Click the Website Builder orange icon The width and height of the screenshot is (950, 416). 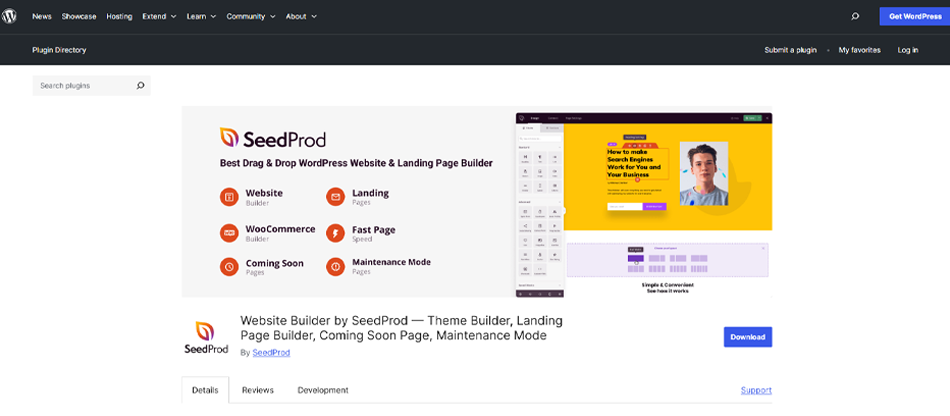229,197
